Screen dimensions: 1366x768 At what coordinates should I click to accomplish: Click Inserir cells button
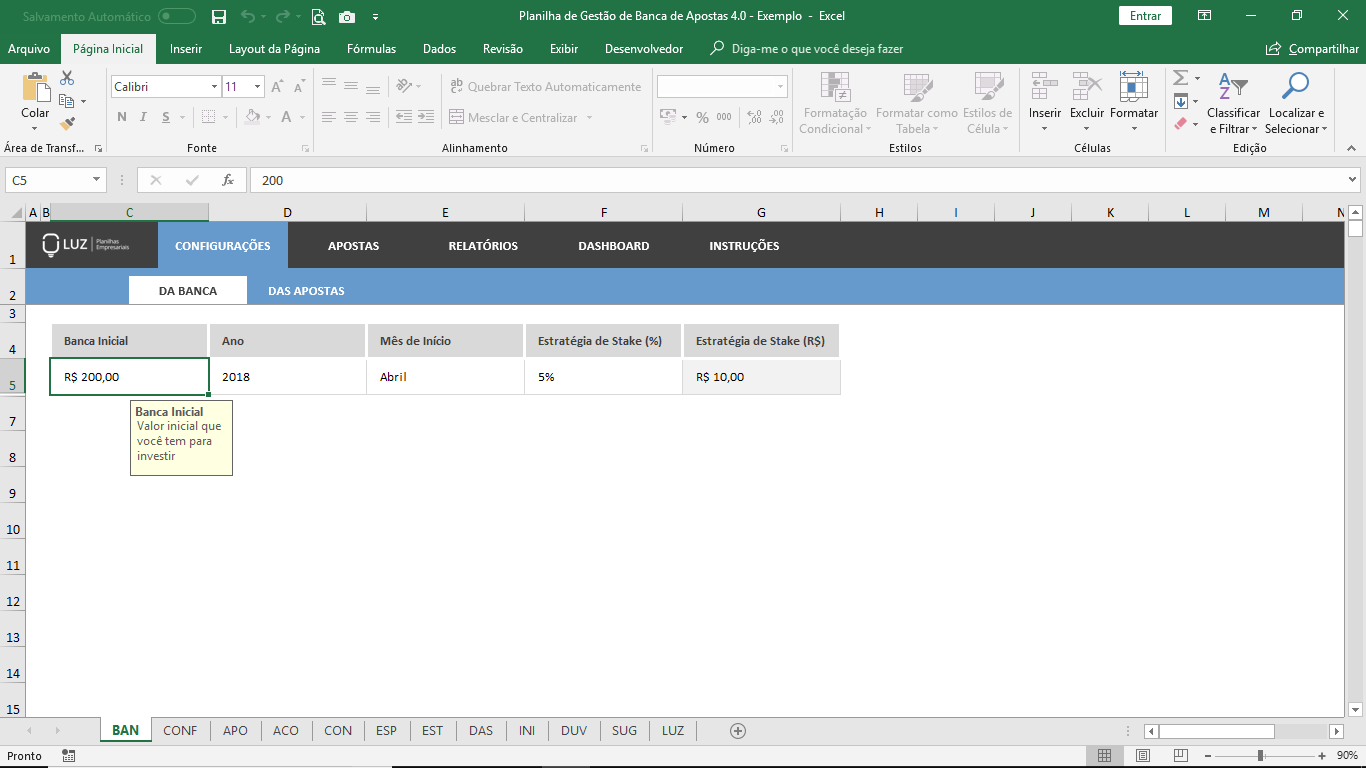[1045, 103]
